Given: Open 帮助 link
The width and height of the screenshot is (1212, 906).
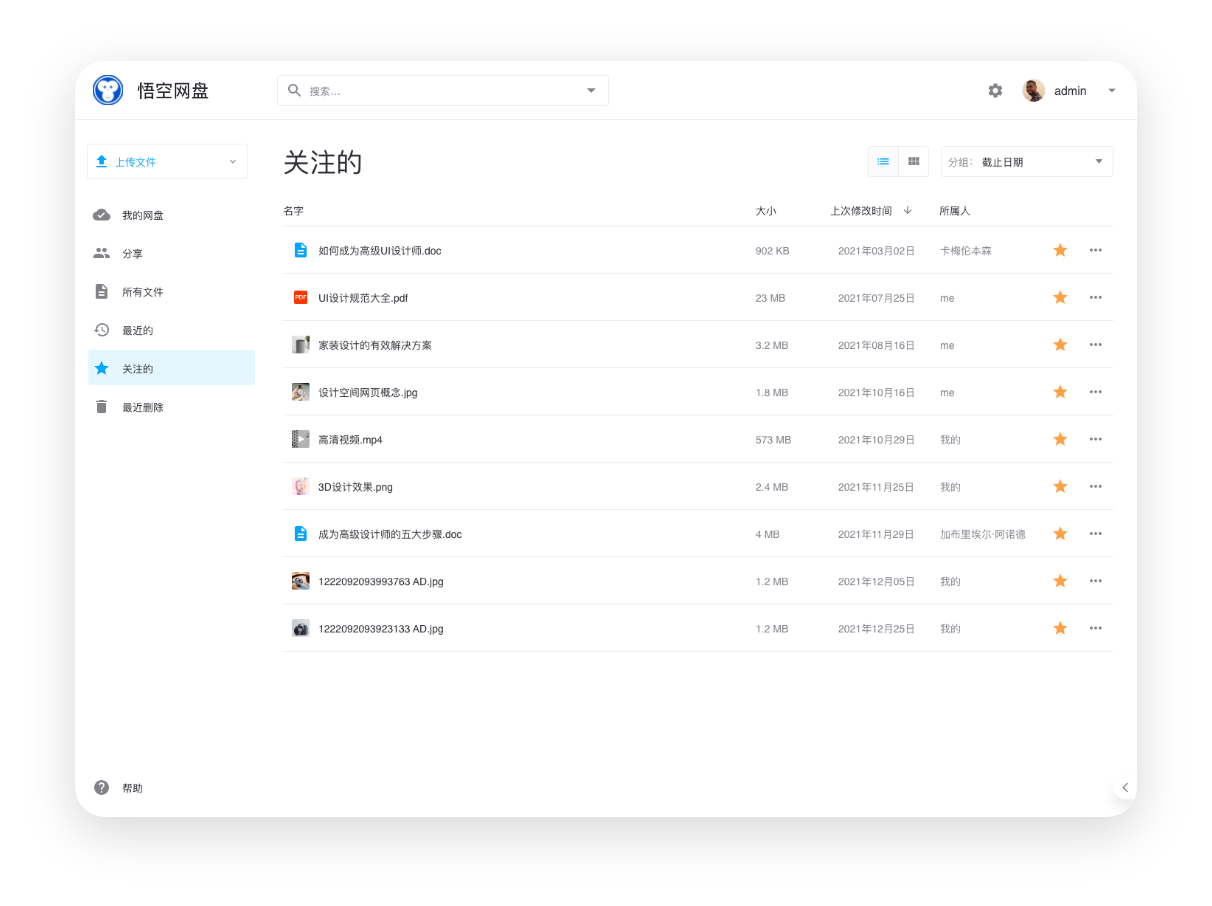Looking at the screenshot, I should (x=132, y=788).
